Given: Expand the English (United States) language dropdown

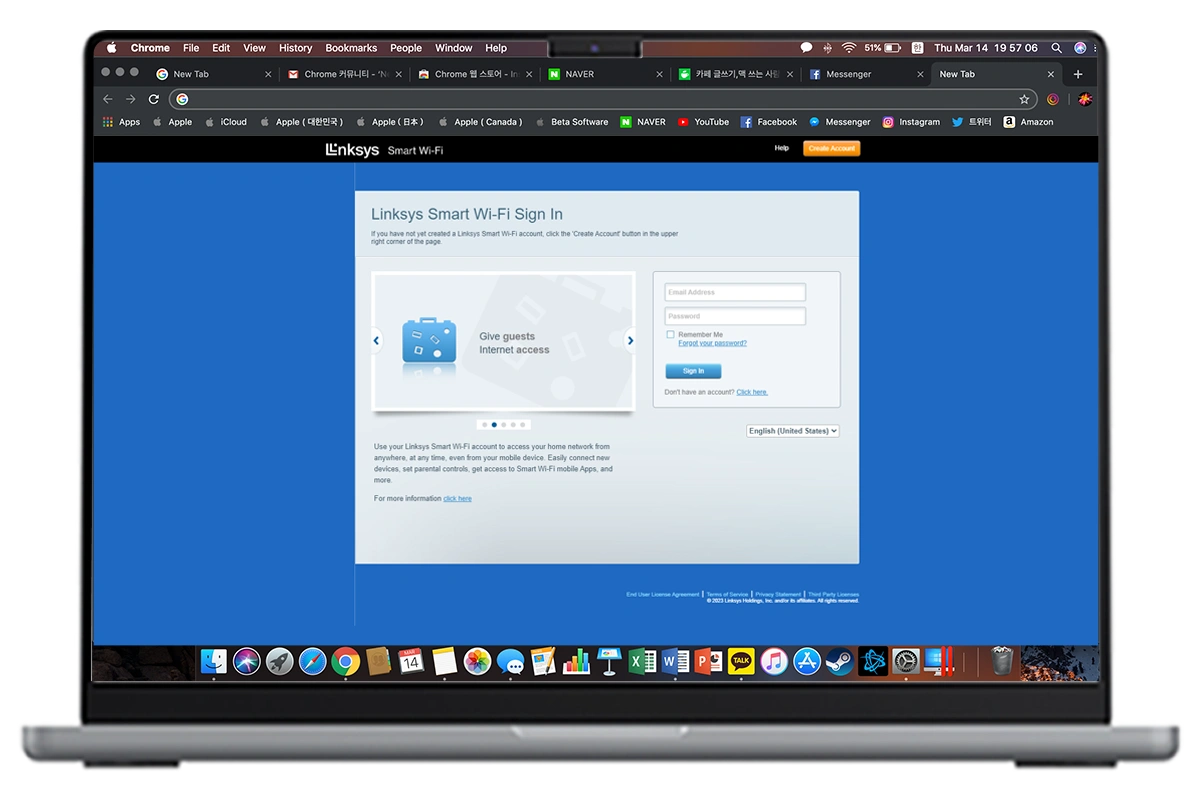Looking at the screenshot, I should click(x=792, y=431).
